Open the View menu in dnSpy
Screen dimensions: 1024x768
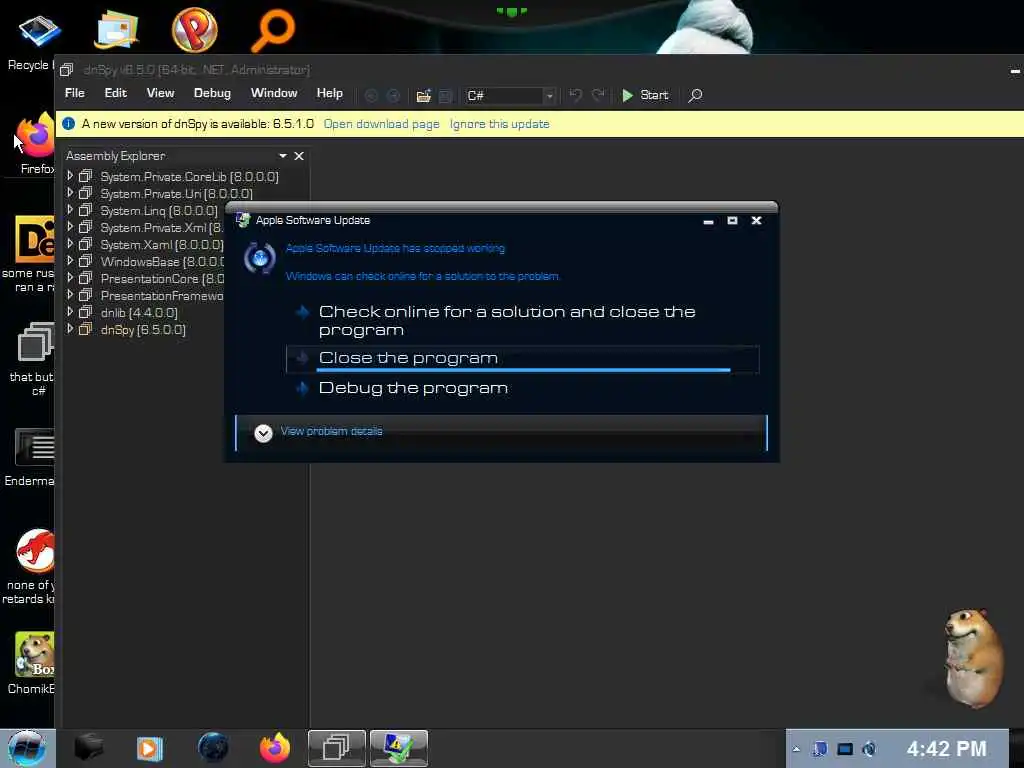[x=160, y=93]
